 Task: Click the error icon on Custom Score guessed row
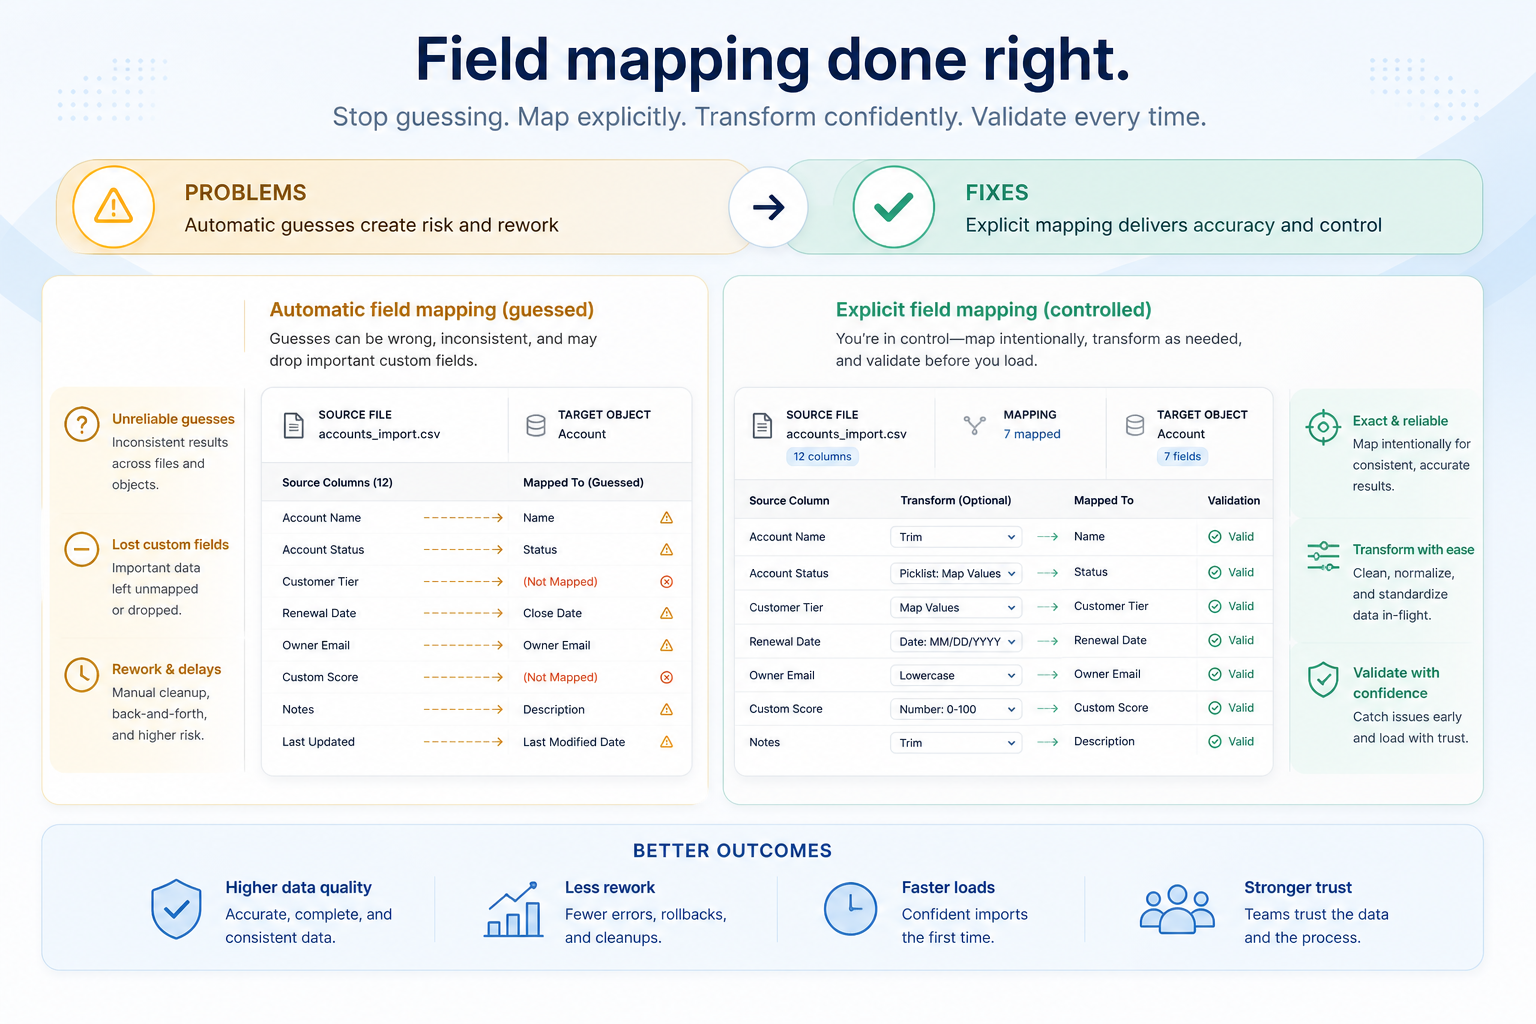[x=667, y=678]
